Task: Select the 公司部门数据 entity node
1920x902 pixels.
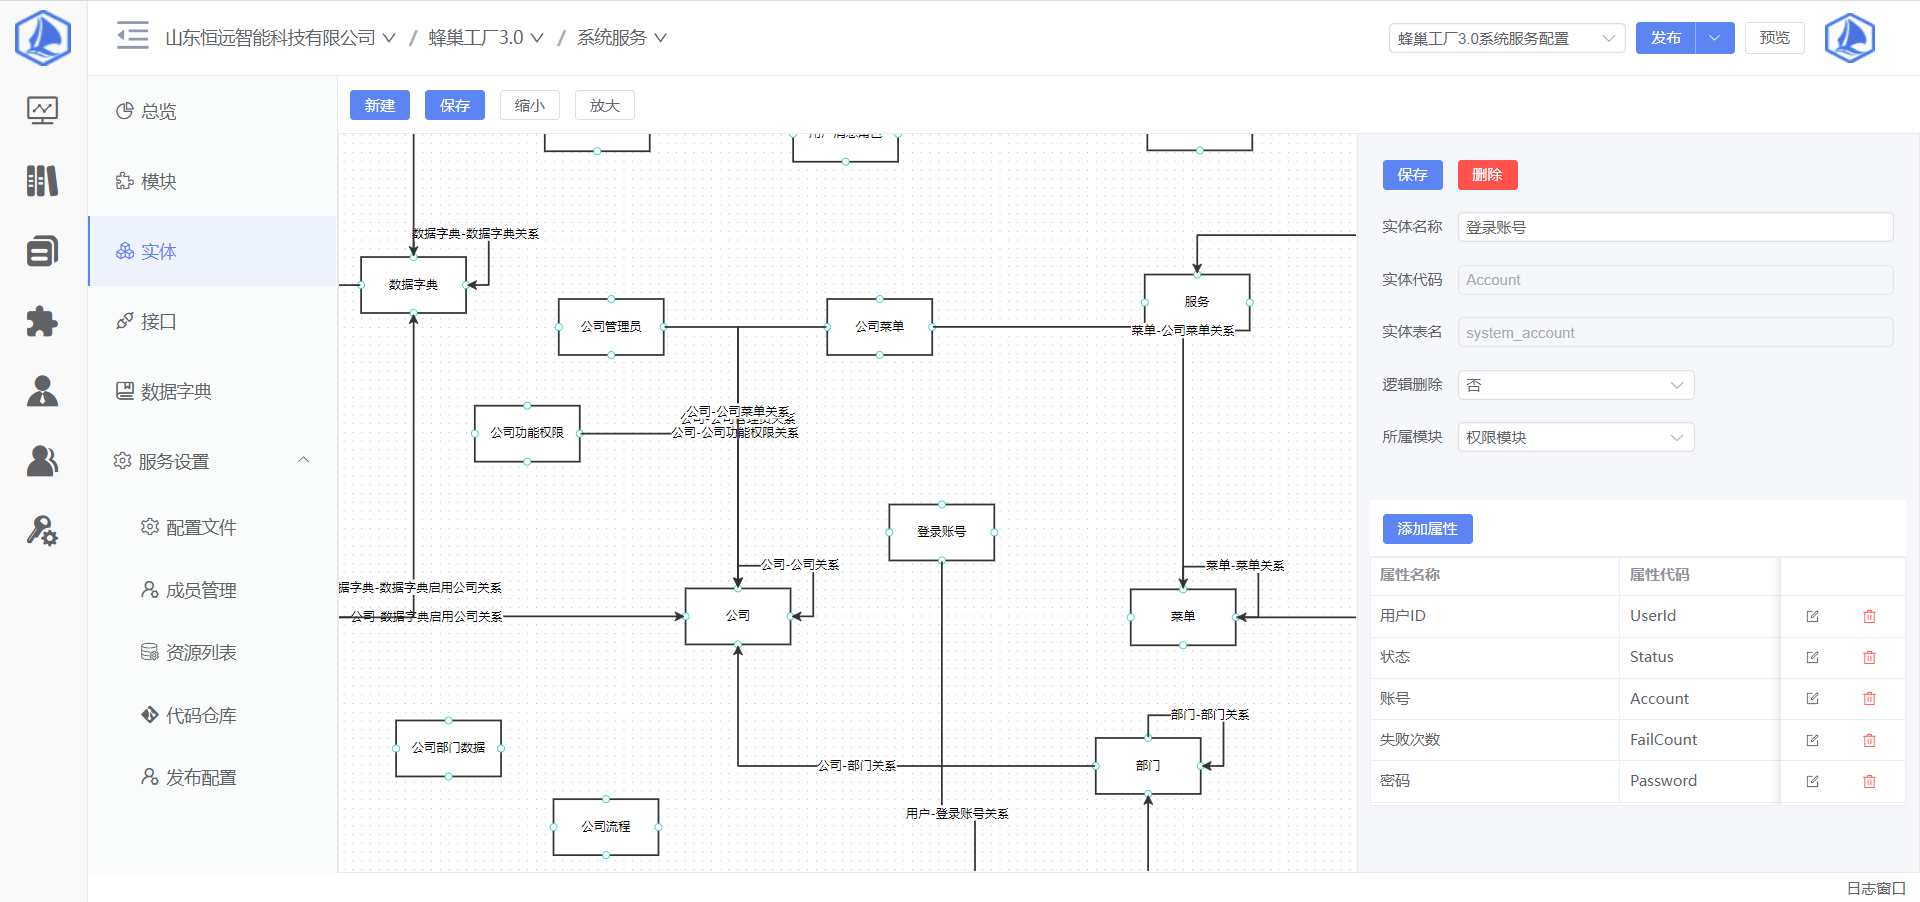Action: point(449,748)
